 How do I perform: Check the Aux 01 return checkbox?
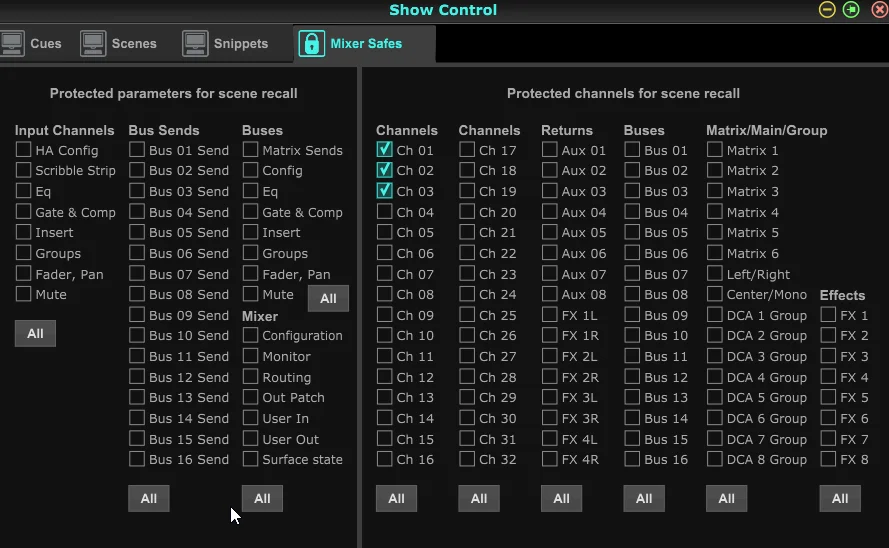click(x=549, y=150)
